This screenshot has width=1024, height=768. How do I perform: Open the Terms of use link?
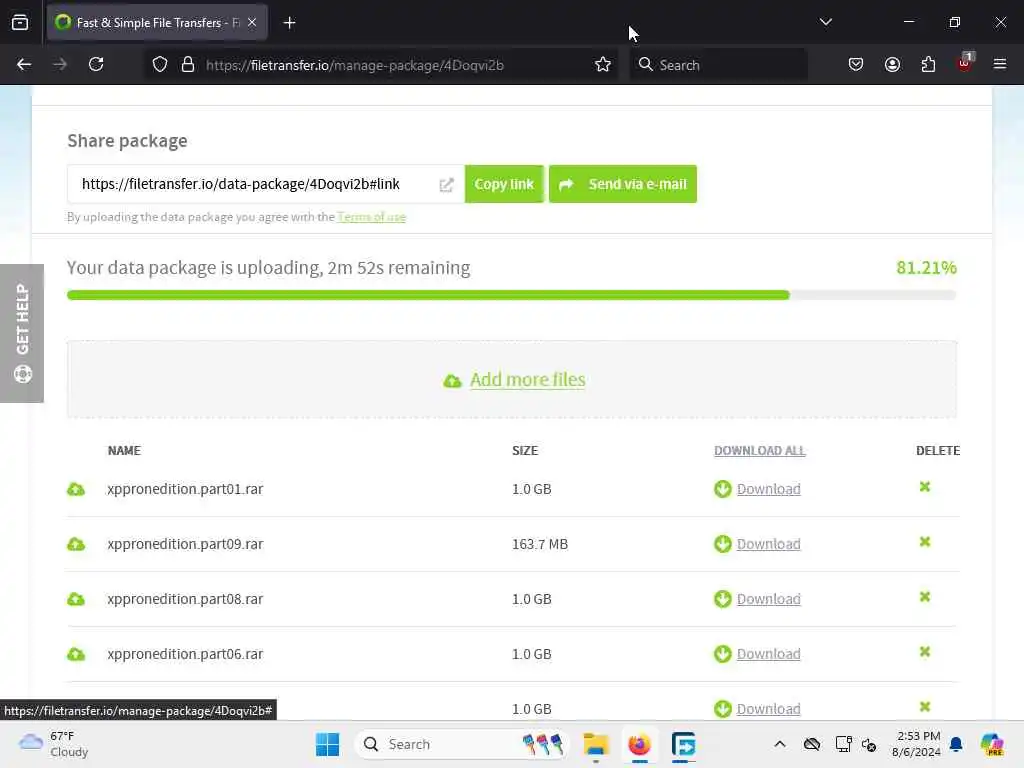[x=372, y=217]
